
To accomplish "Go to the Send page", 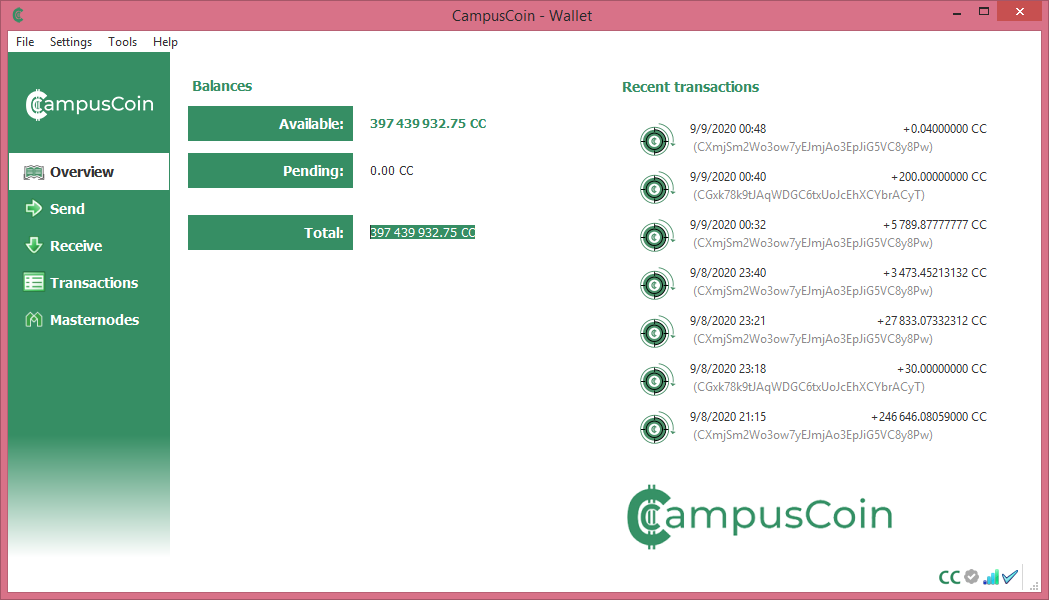I will point(89,209).
